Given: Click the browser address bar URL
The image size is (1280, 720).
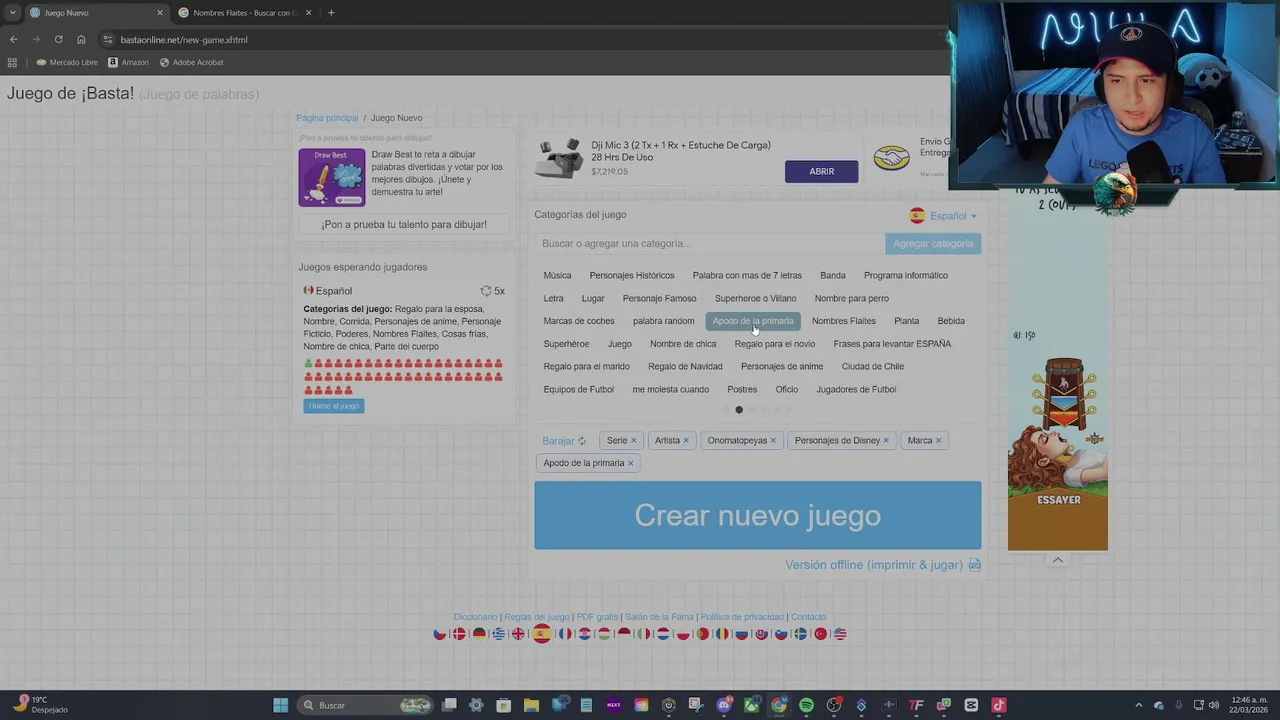Looking at the screenshot, I should click(x=184, y=40).
